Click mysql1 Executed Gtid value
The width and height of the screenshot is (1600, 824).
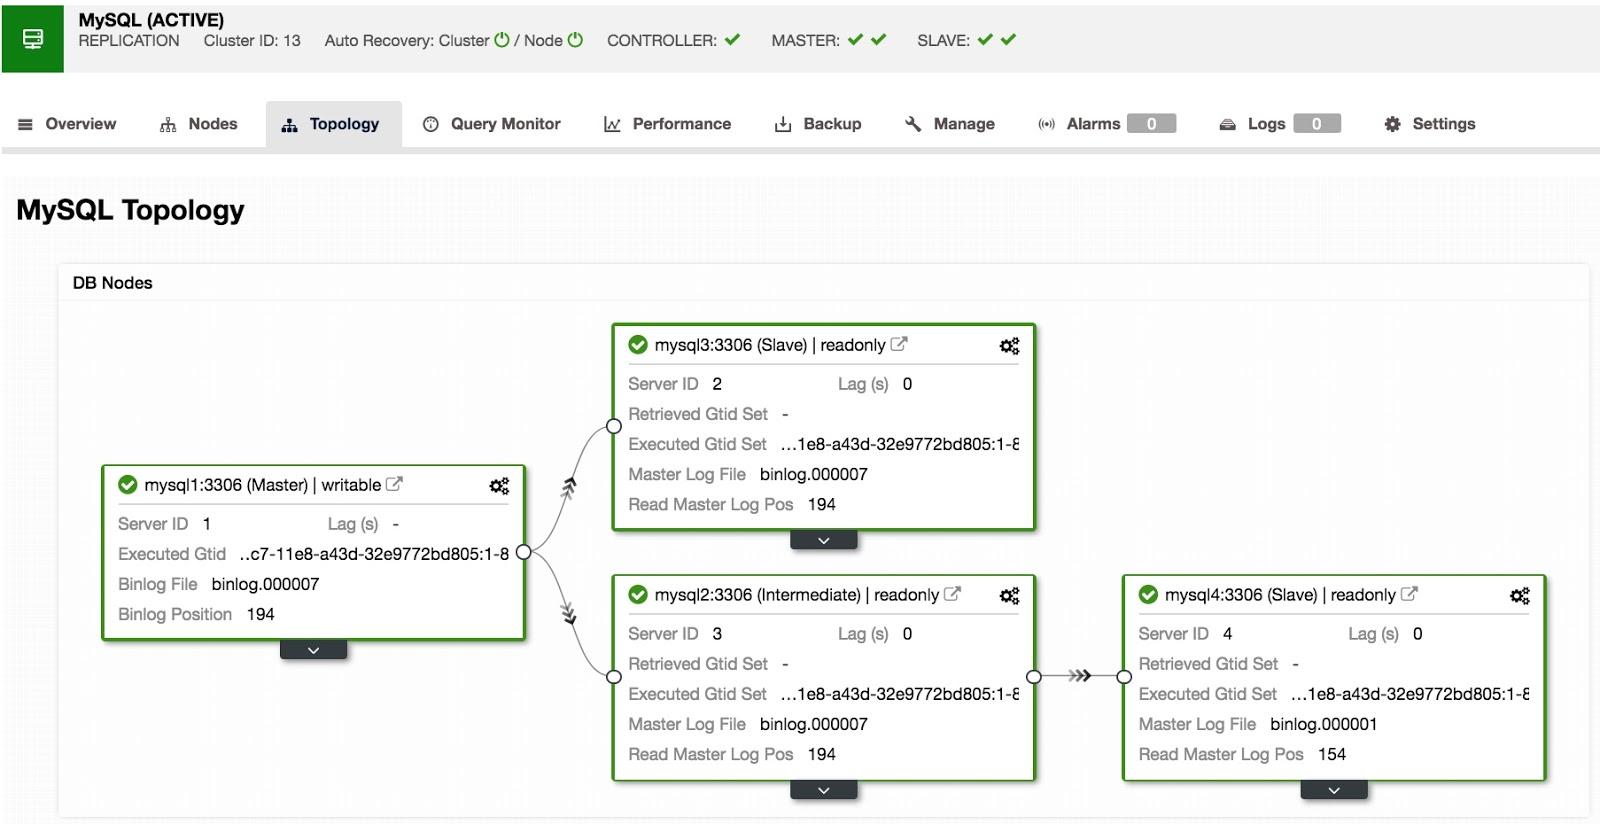pos(374,554)
